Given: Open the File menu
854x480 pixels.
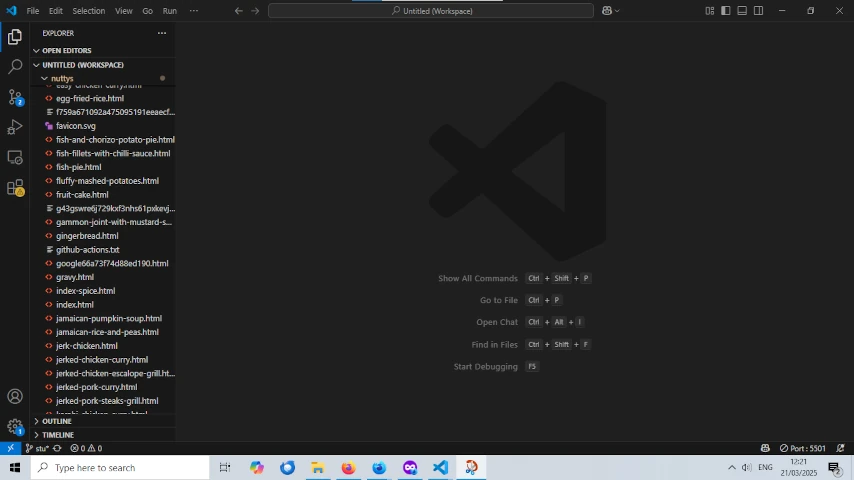Looking at the screenshot, I should [x=33, y=11].
